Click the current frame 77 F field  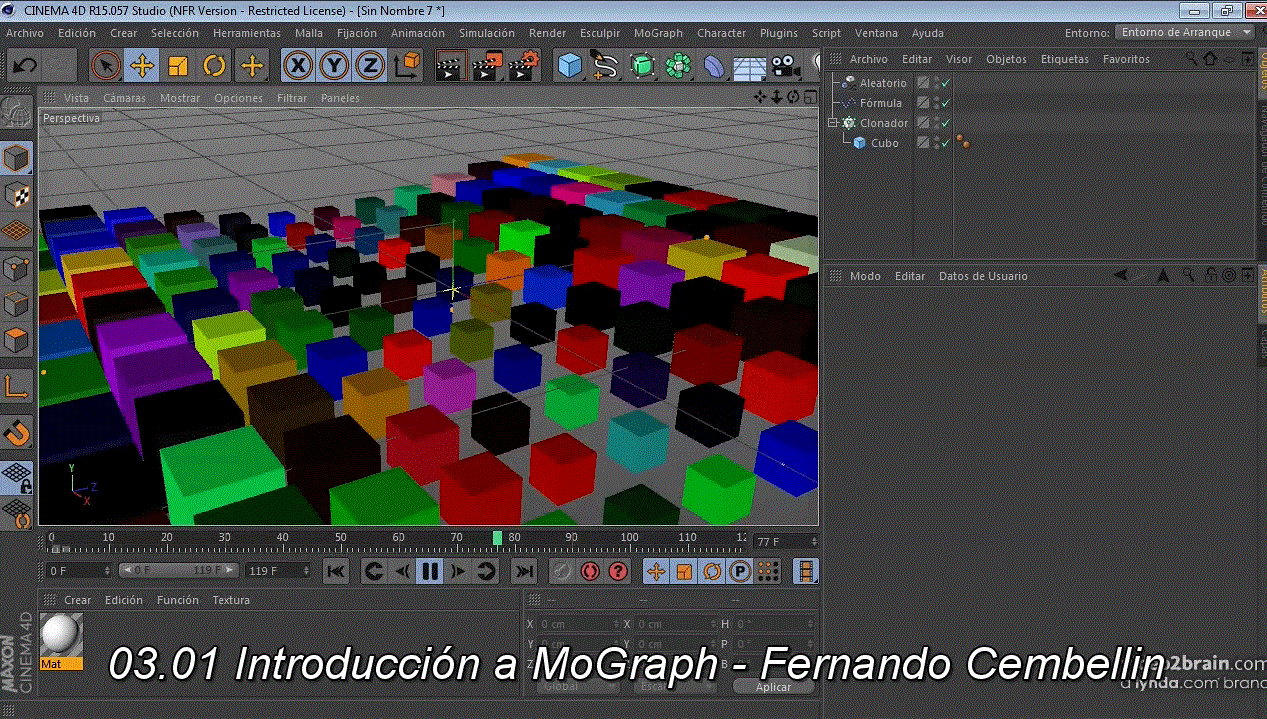pyautogui.click(x=785, y=541)
